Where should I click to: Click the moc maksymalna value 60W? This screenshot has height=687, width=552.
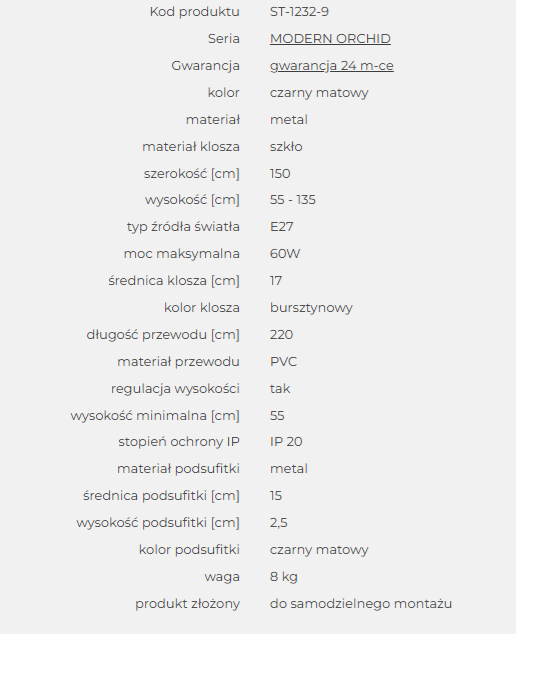pyautogui.click(x=285, y=254)
